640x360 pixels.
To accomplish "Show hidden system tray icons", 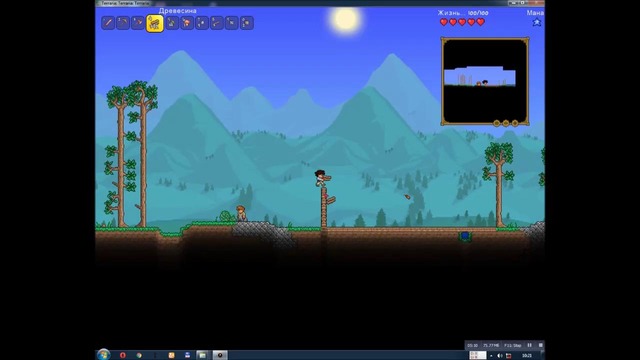I will tap(491, 356).
